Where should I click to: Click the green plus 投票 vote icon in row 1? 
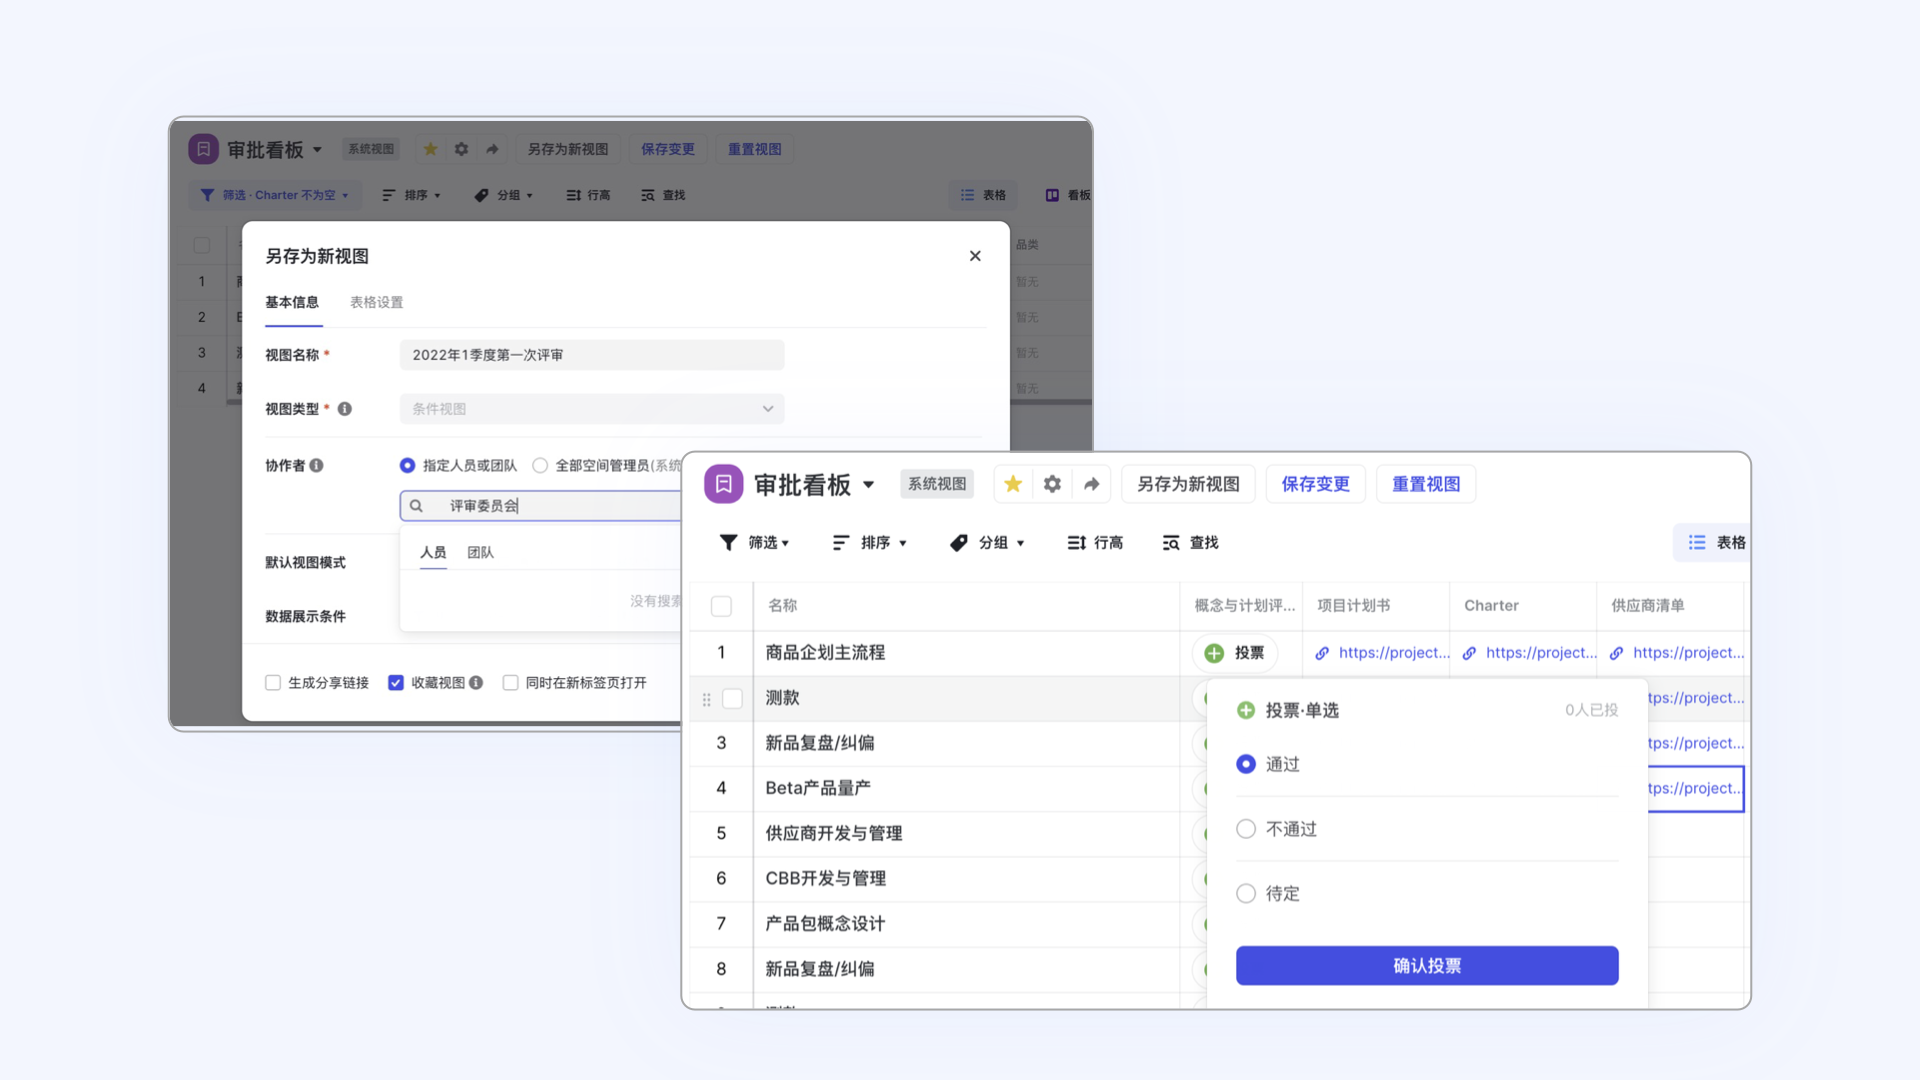[1214, 653]
